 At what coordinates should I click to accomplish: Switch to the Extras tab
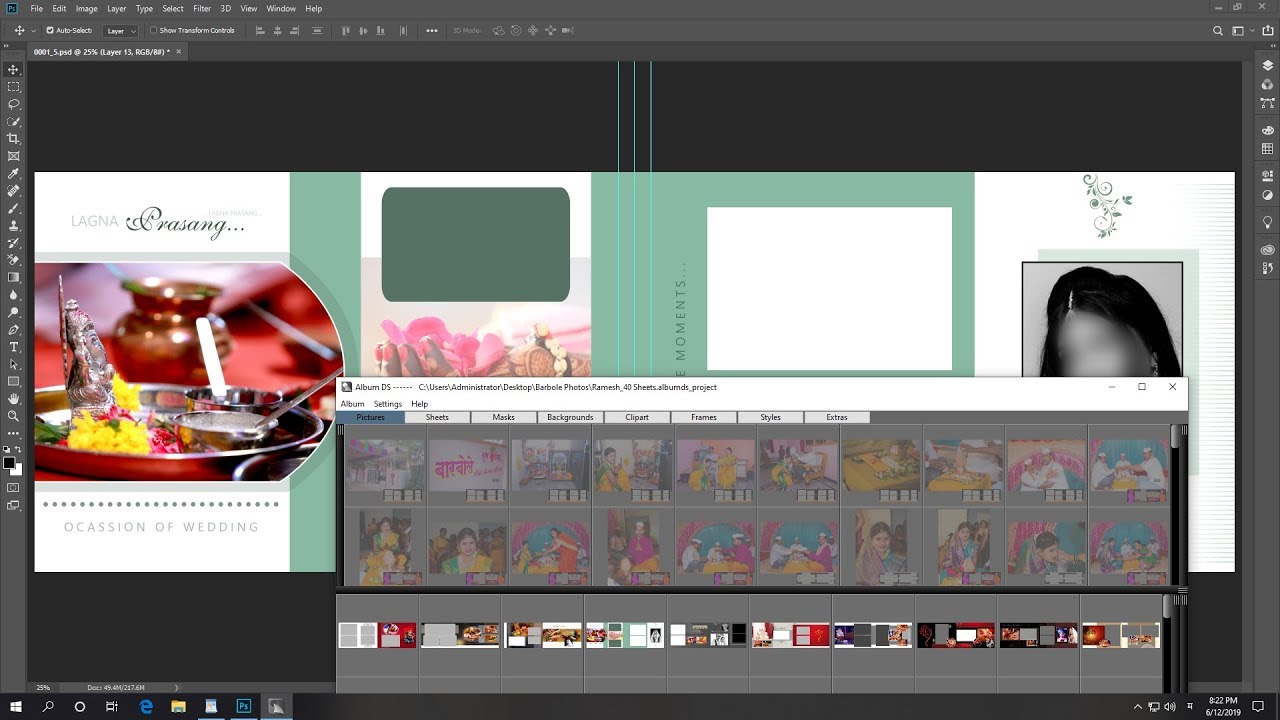(837, 417)
